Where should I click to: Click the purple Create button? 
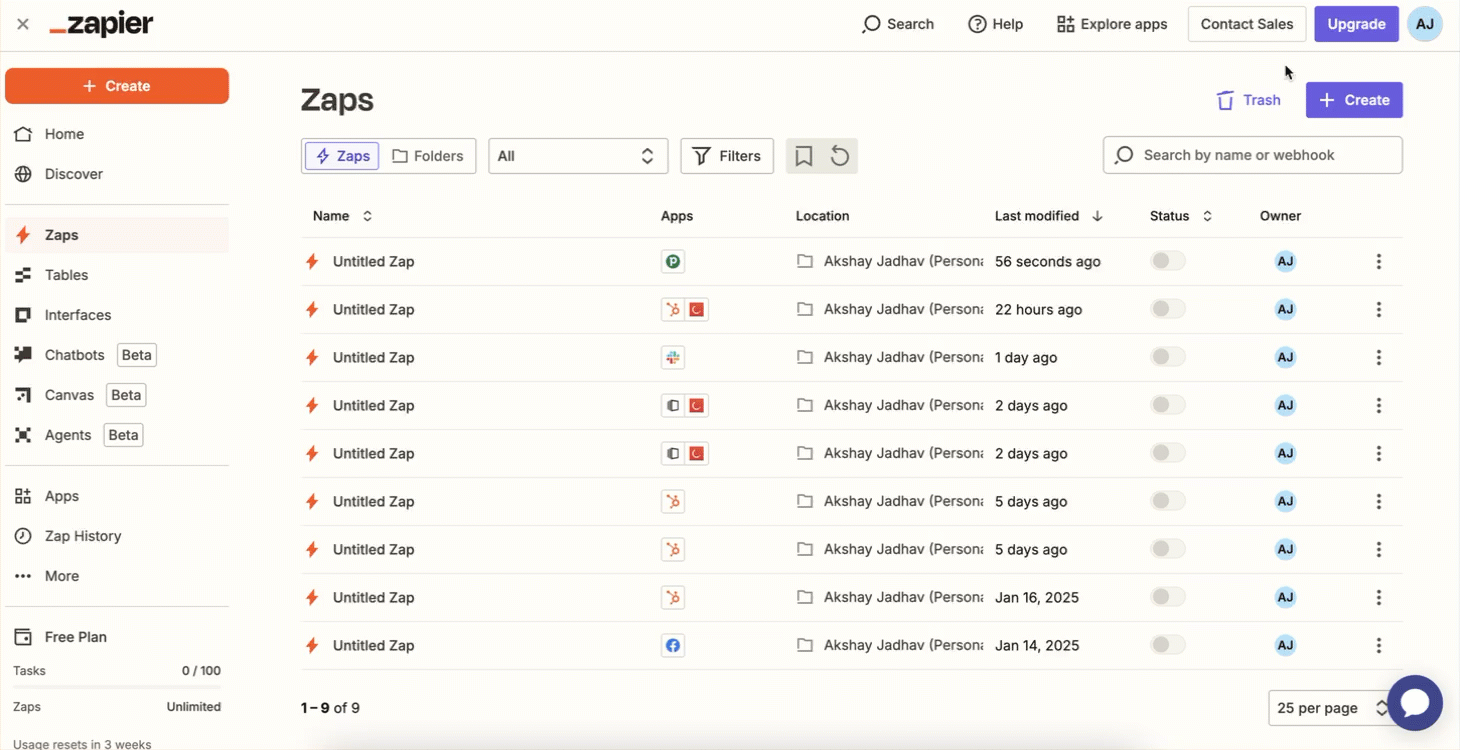click(1354, 100)
